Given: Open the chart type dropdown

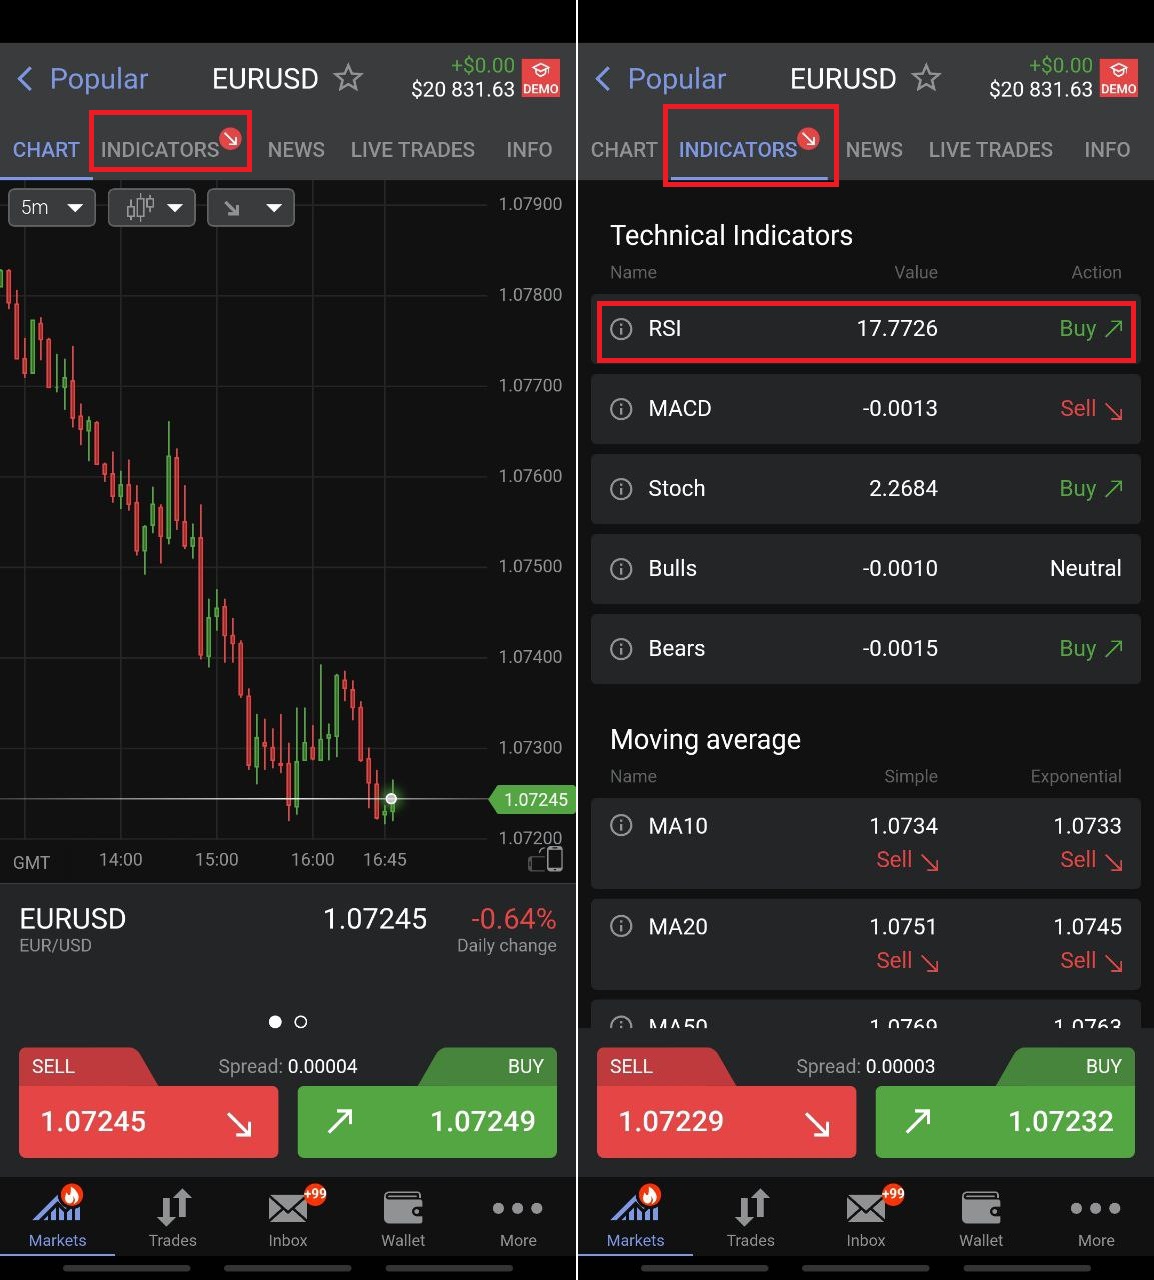Looking at the screenshot, I should point(151,207).
